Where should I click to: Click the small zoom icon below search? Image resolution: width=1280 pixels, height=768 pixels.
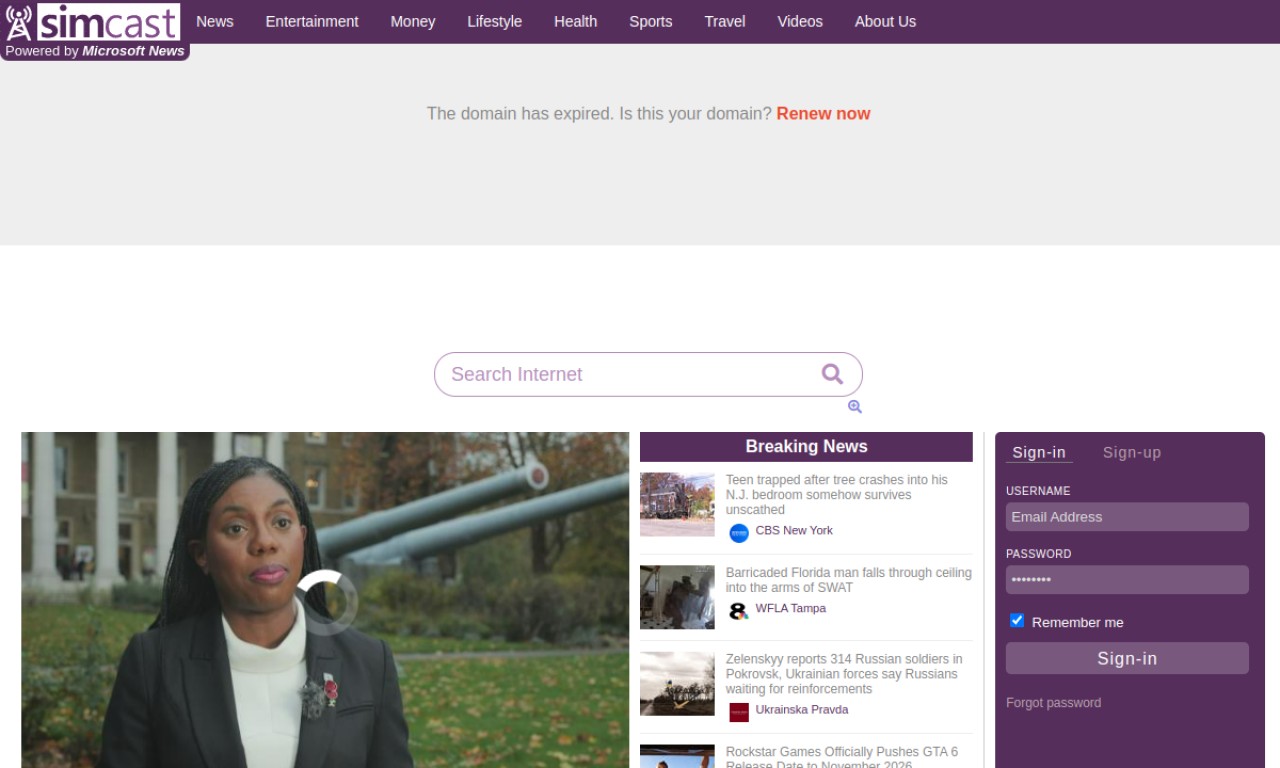(854, 407)
